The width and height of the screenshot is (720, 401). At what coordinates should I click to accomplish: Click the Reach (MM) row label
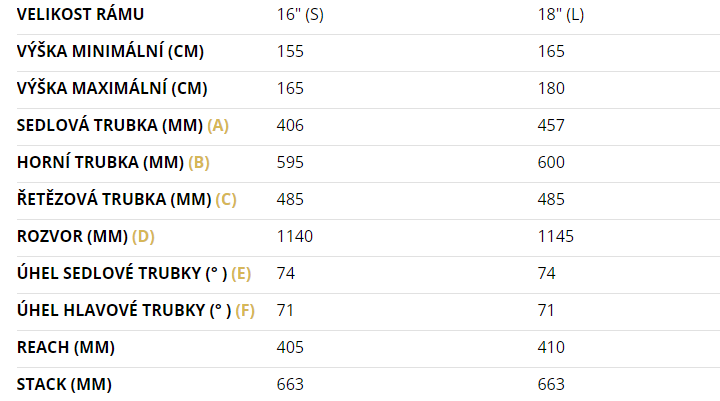(x=66, y=348)
